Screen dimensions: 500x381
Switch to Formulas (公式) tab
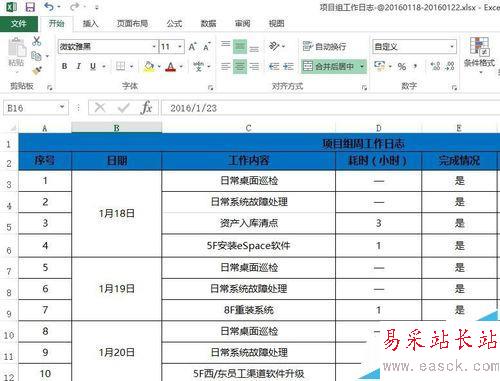click(174, 23)
